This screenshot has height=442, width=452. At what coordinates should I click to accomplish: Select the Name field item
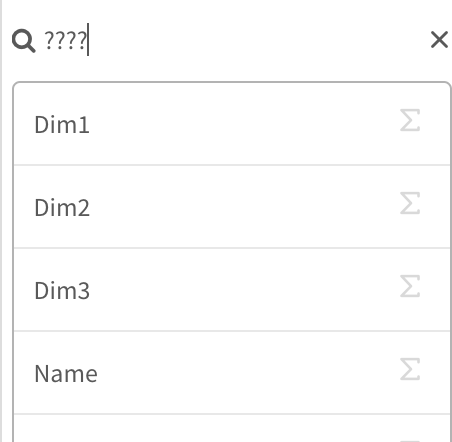click(232, 373)
